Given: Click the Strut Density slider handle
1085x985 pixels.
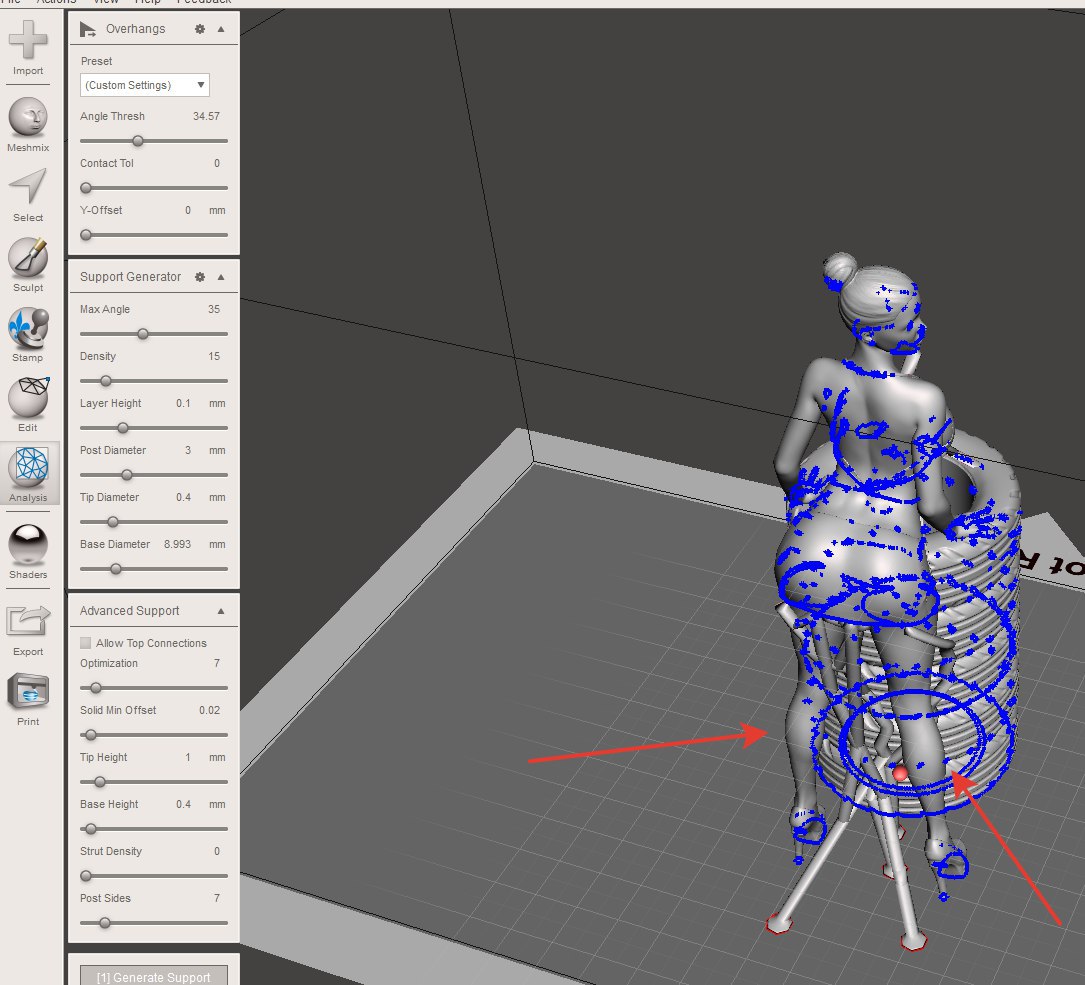Looking at the screenshot, I should [x=86, y=877].
